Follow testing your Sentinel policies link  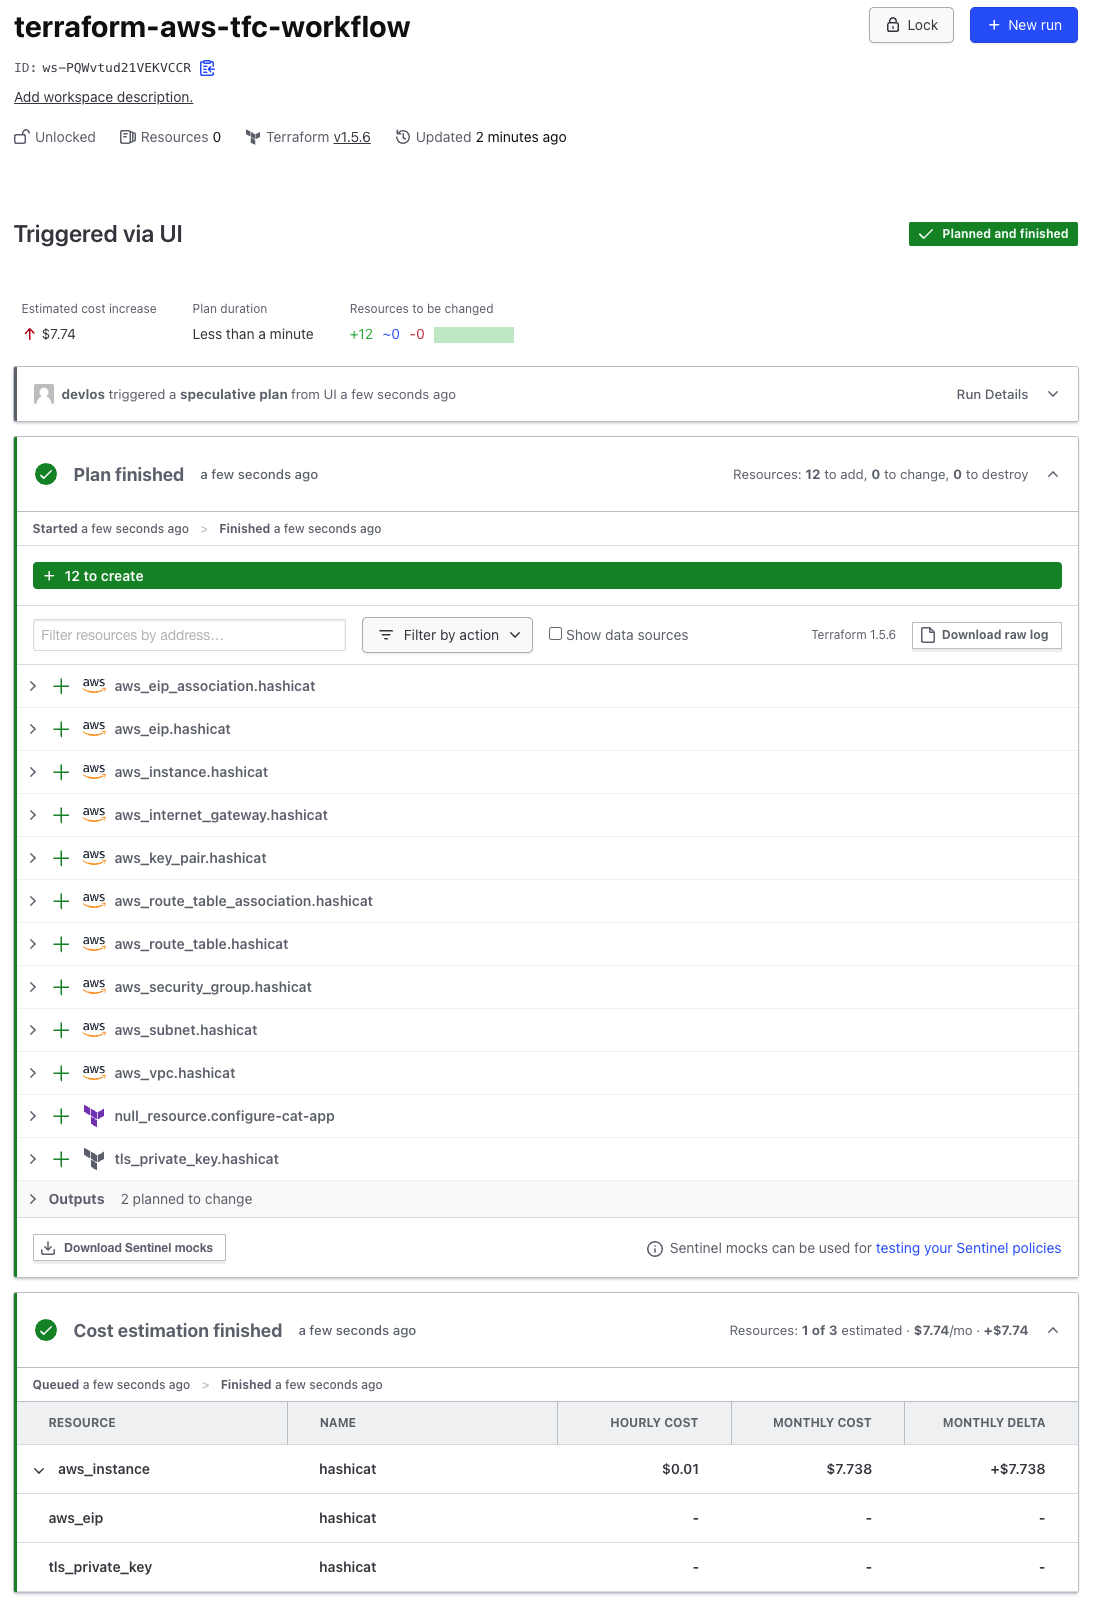[968, 1248]
